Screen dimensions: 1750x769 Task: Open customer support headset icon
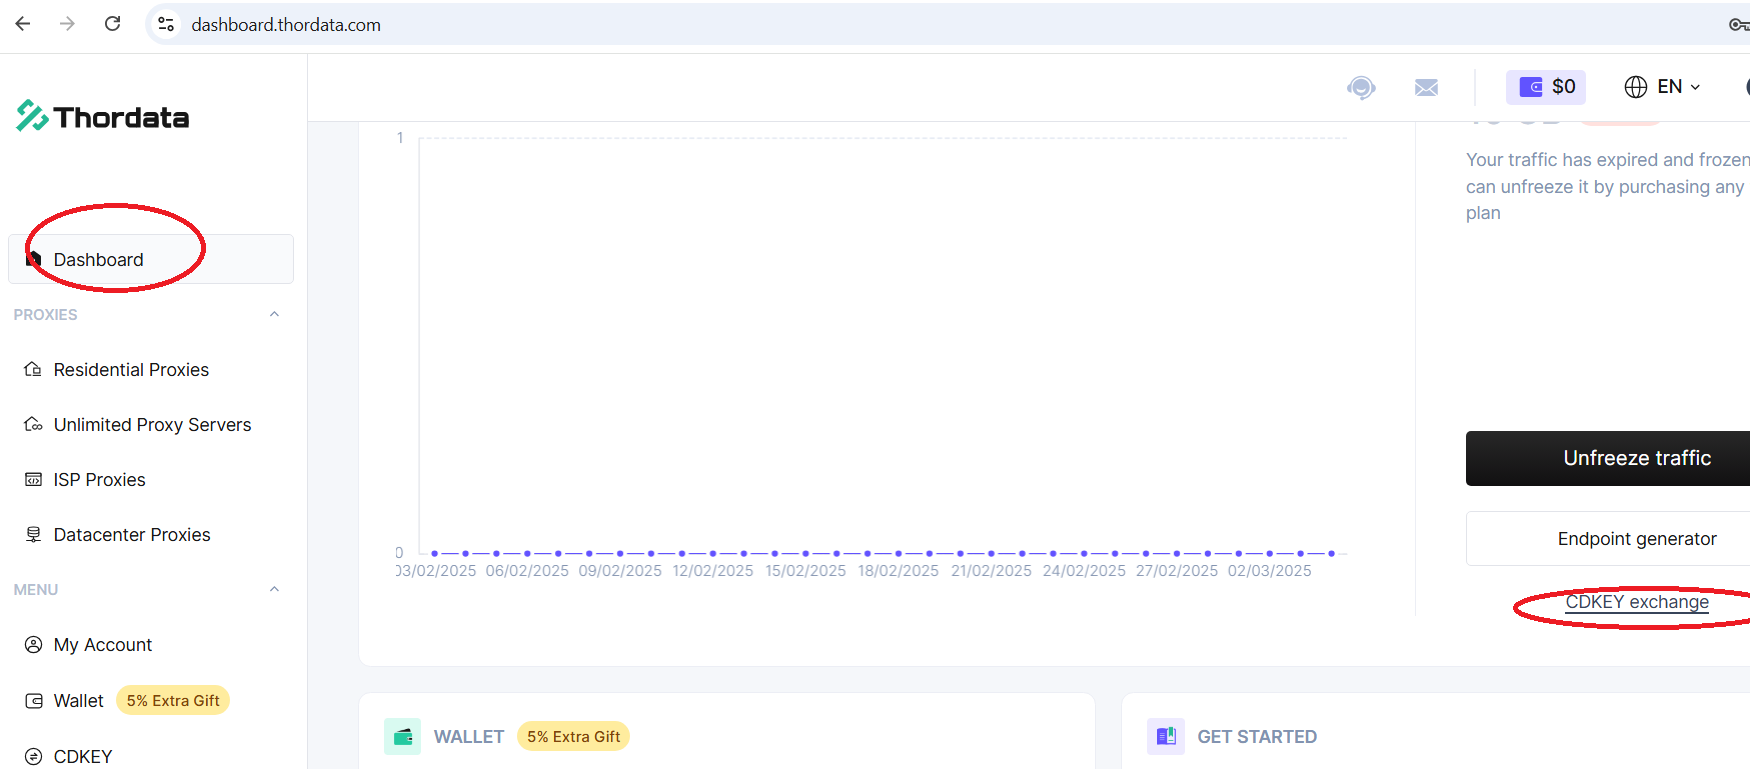[1361, 88]
